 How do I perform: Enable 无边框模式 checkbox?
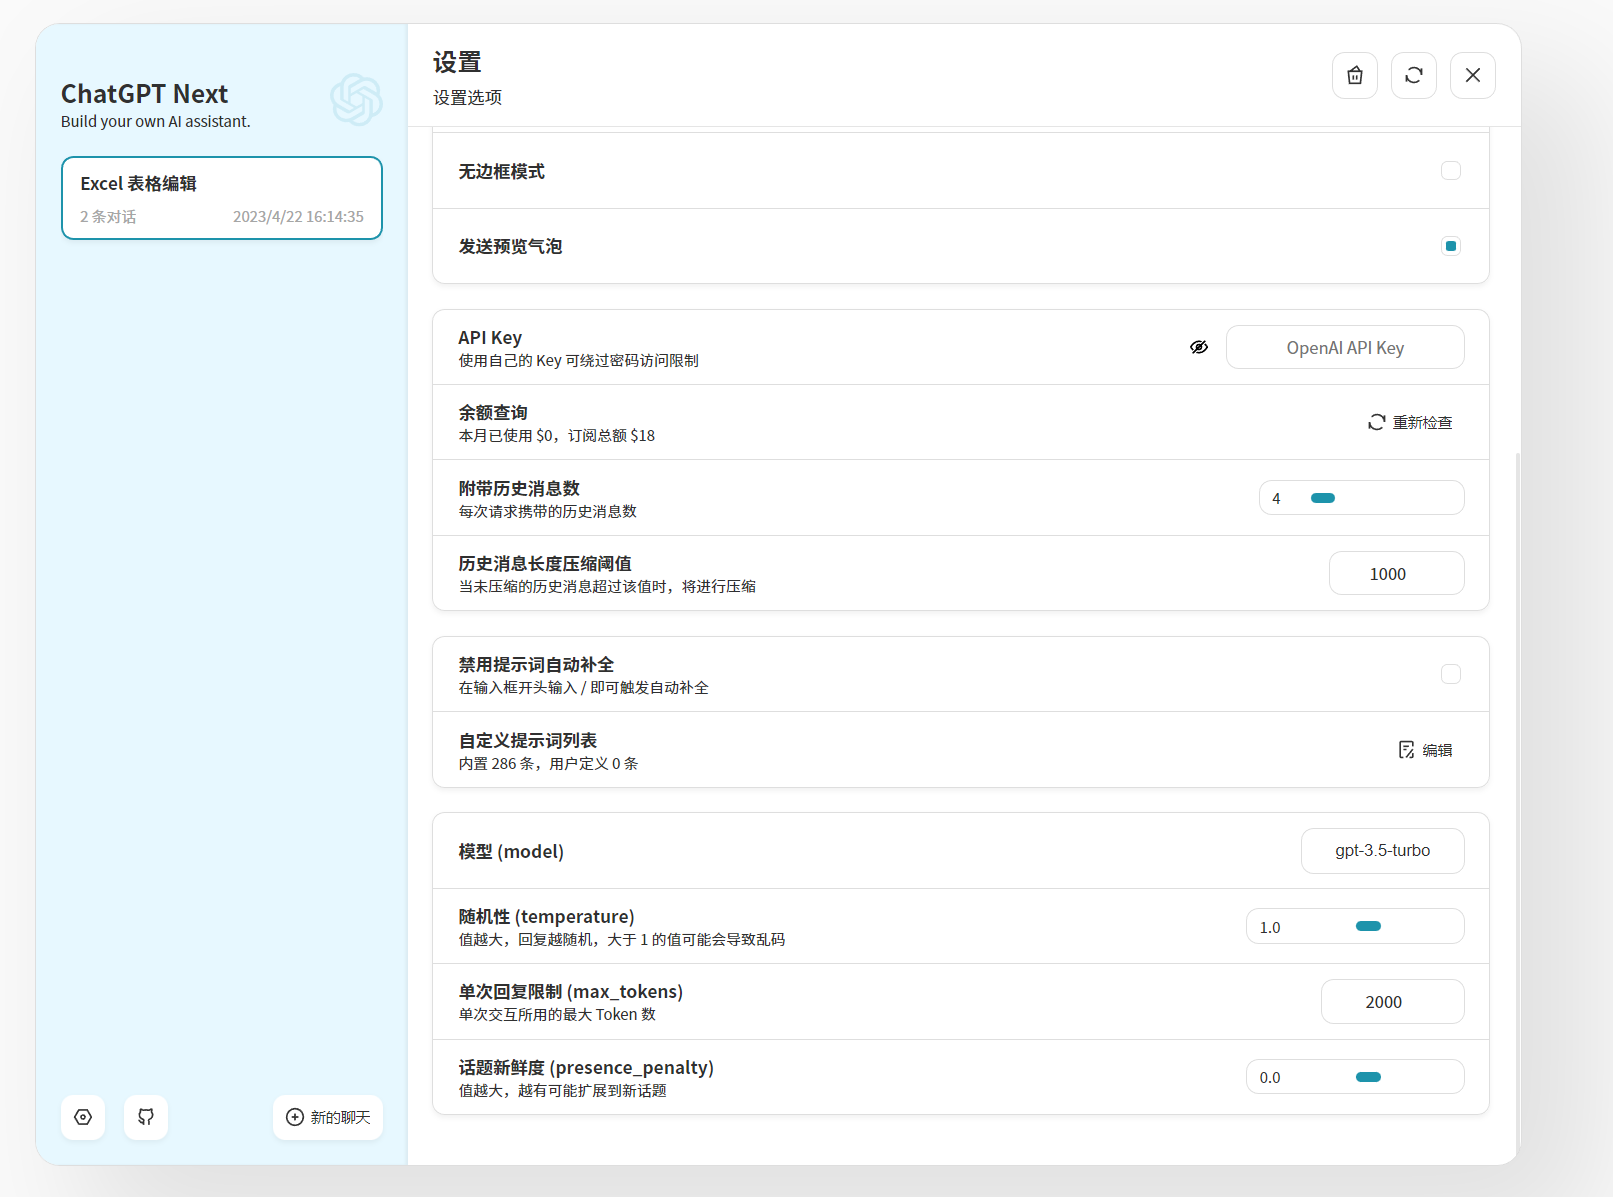coord(1451,171)
